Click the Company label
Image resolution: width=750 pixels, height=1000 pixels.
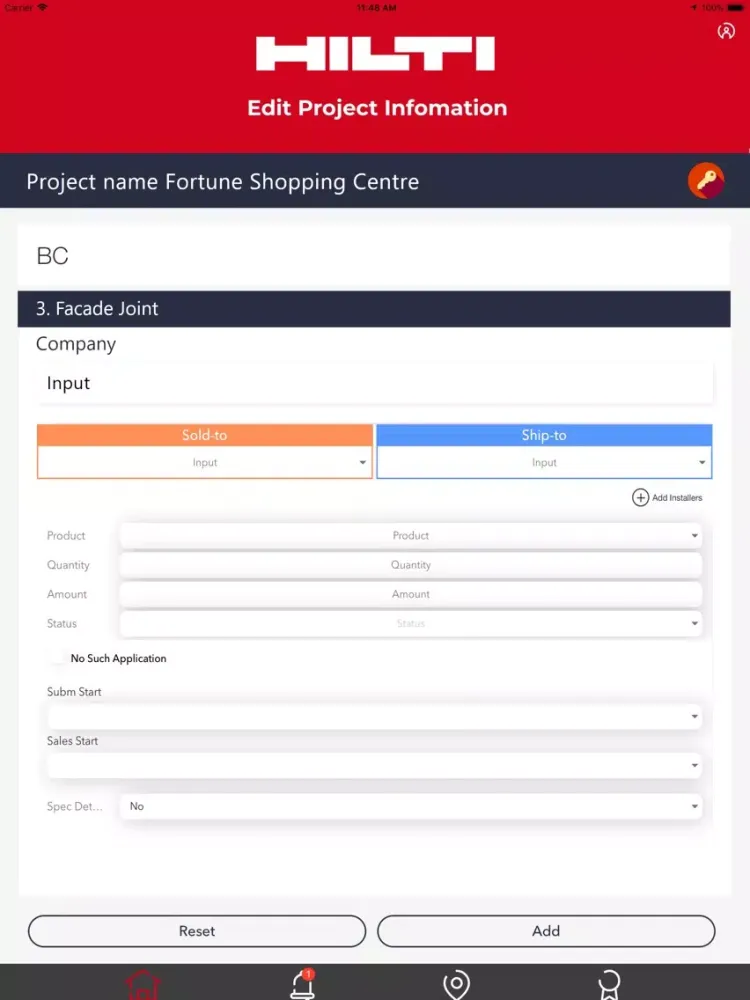pos(76,344)
